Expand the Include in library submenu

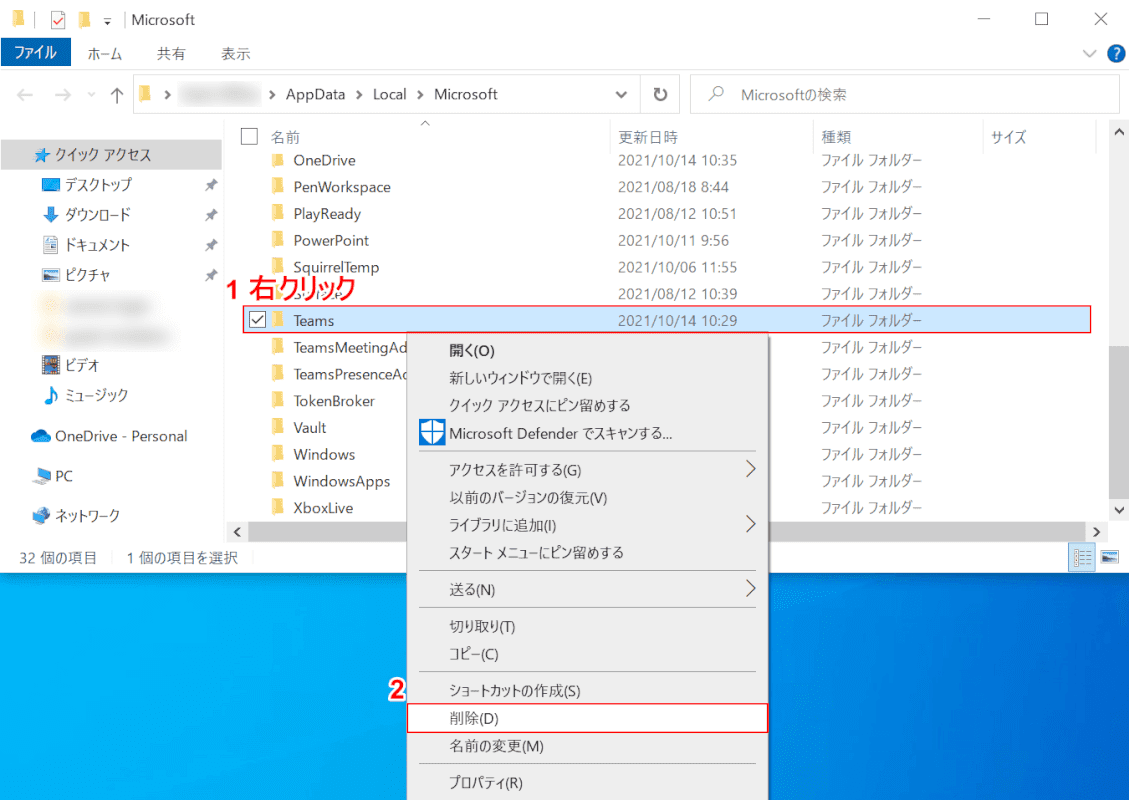tap(750, 524)
